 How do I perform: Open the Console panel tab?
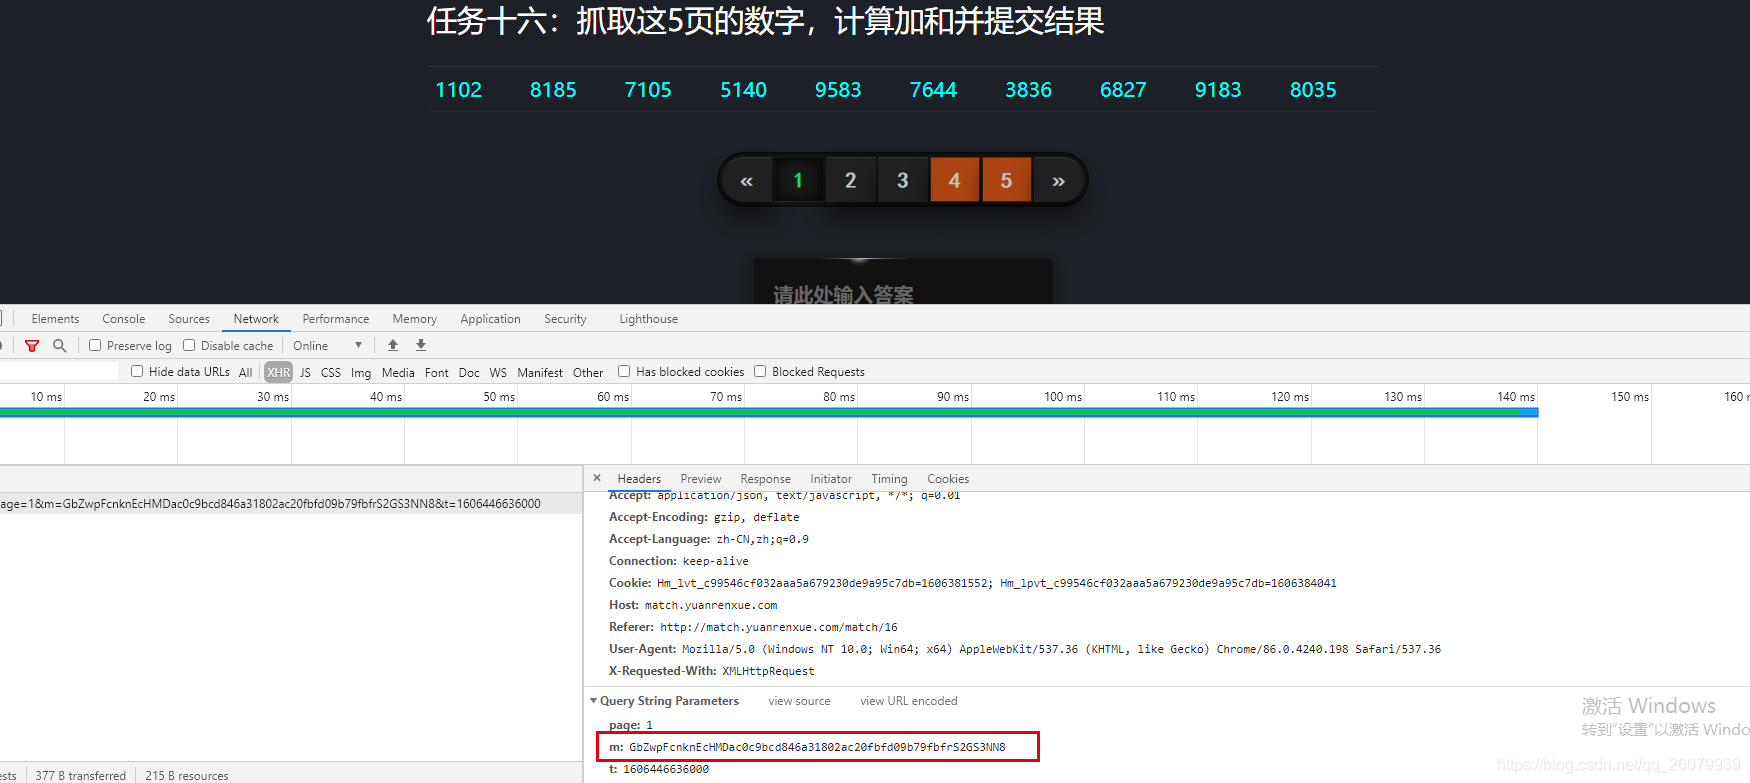pyautogui.click(x=124, y=319)
